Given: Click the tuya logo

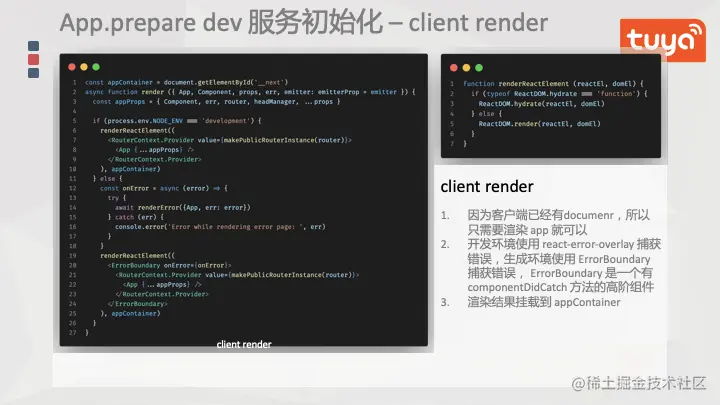Looking at the screenshot, I should (663, 40).
